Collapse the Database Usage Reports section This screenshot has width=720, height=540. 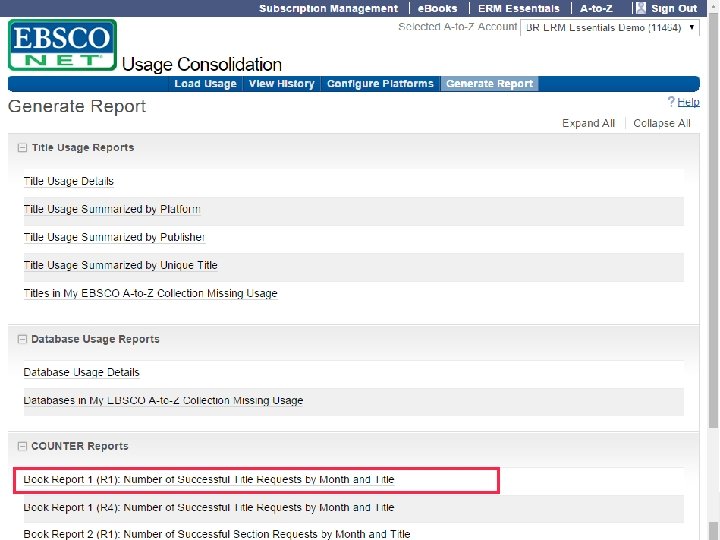tap(22, 339)
